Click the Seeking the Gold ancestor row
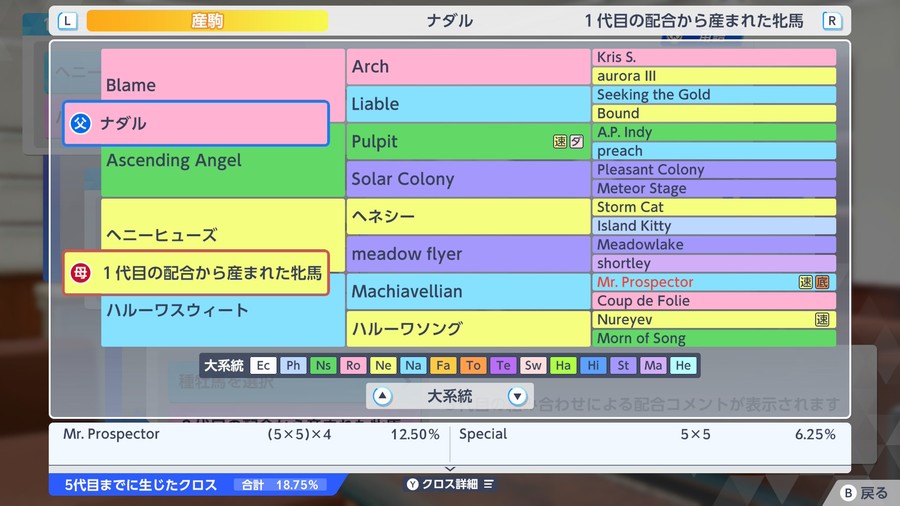The image size is (900, 506). click(x=714, y=95)
